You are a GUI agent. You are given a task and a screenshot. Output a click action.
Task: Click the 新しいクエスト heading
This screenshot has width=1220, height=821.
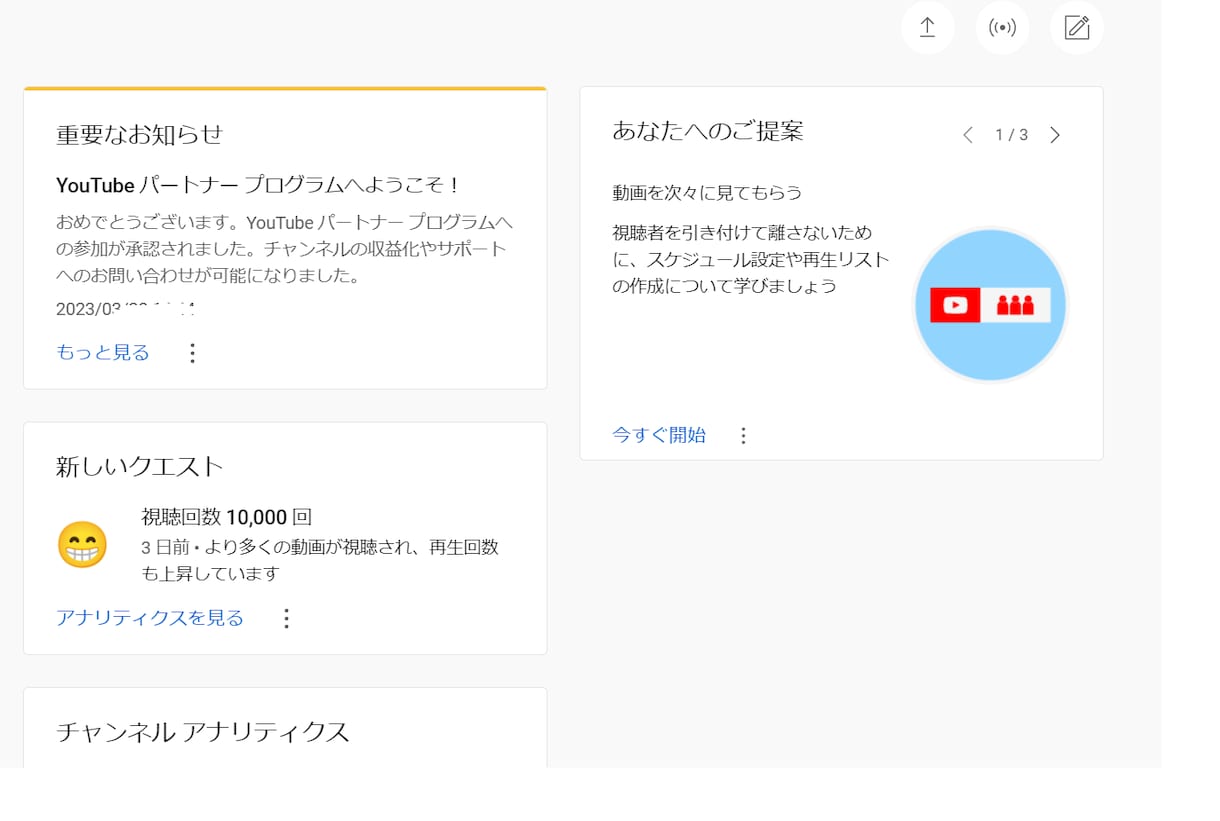point(139,466)
